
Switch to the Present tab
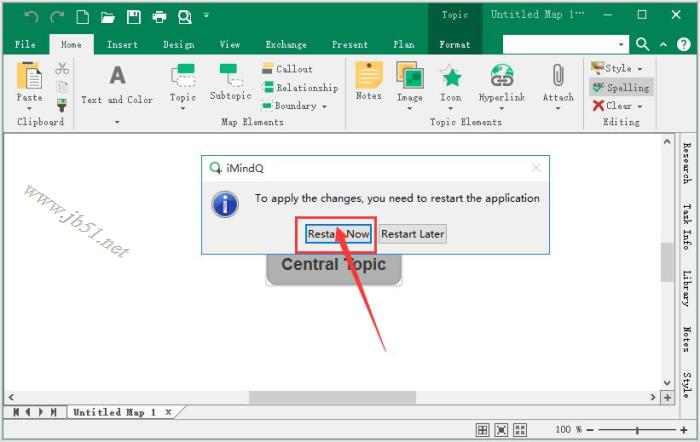tap(350, 44)
